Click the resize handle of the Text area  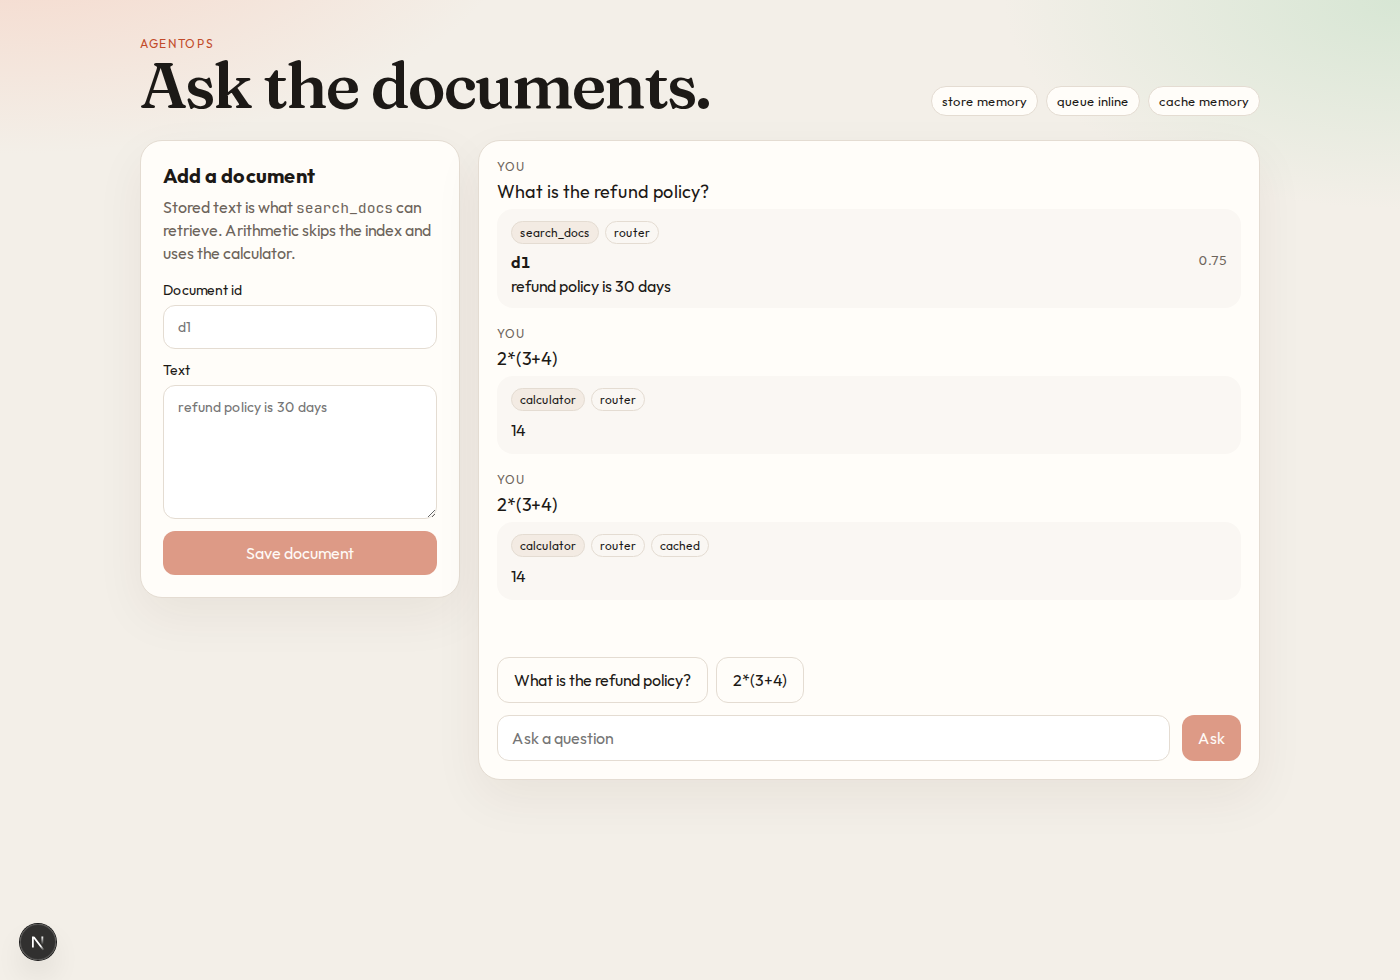431,513
